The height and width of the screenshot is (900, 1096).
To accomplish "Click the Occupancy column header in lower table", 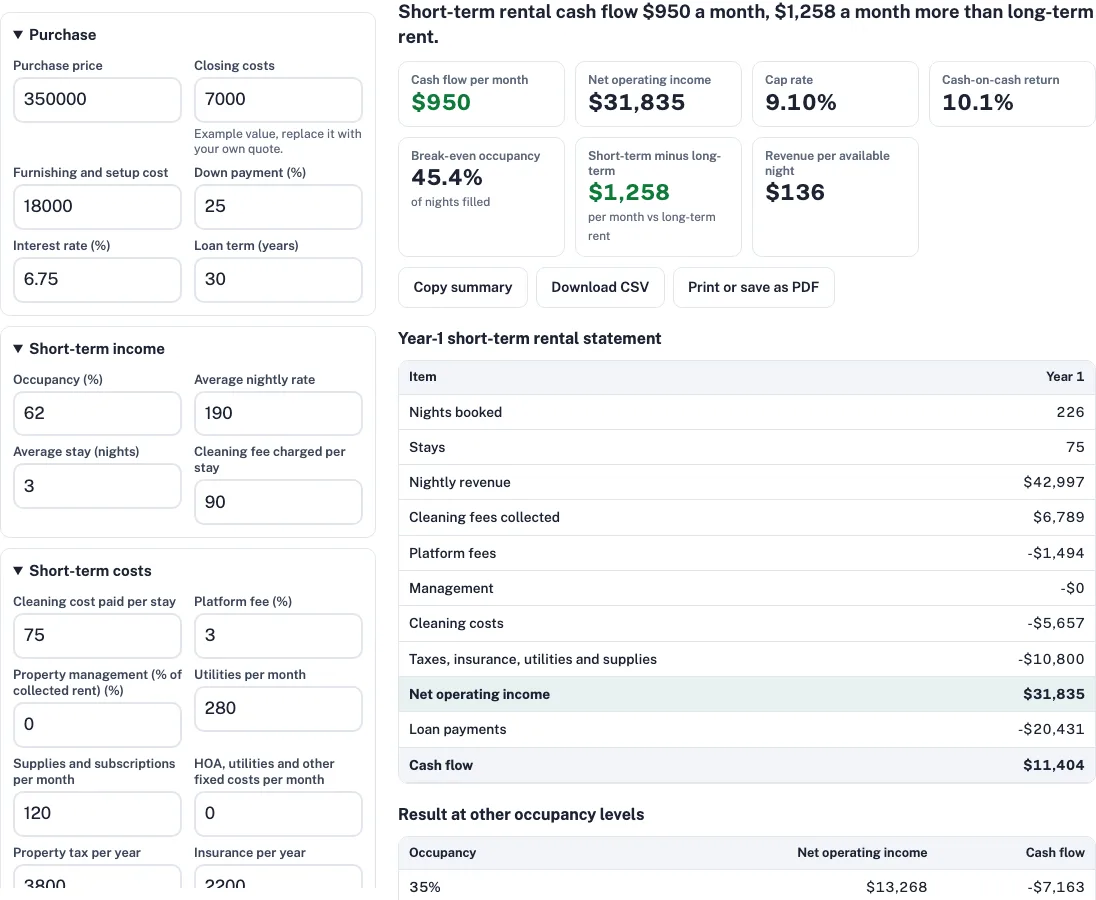I will point(442,852).
